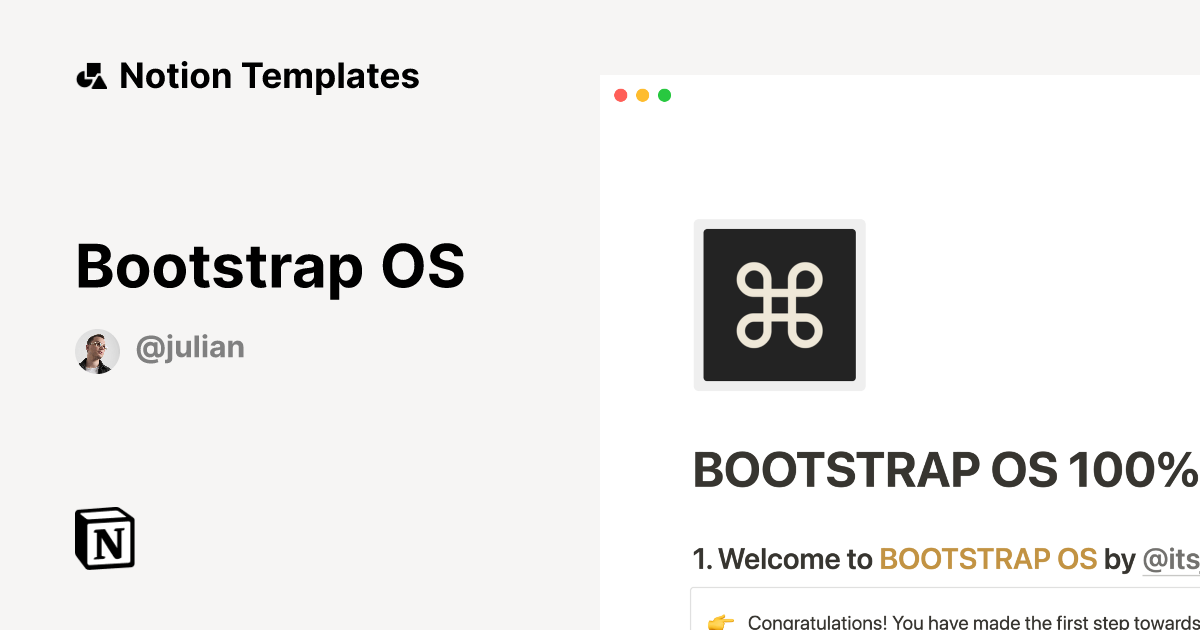Screen dimensions: 1200x630
Task: Click the "Notion Templates" header text
Action: click(269, 76)
